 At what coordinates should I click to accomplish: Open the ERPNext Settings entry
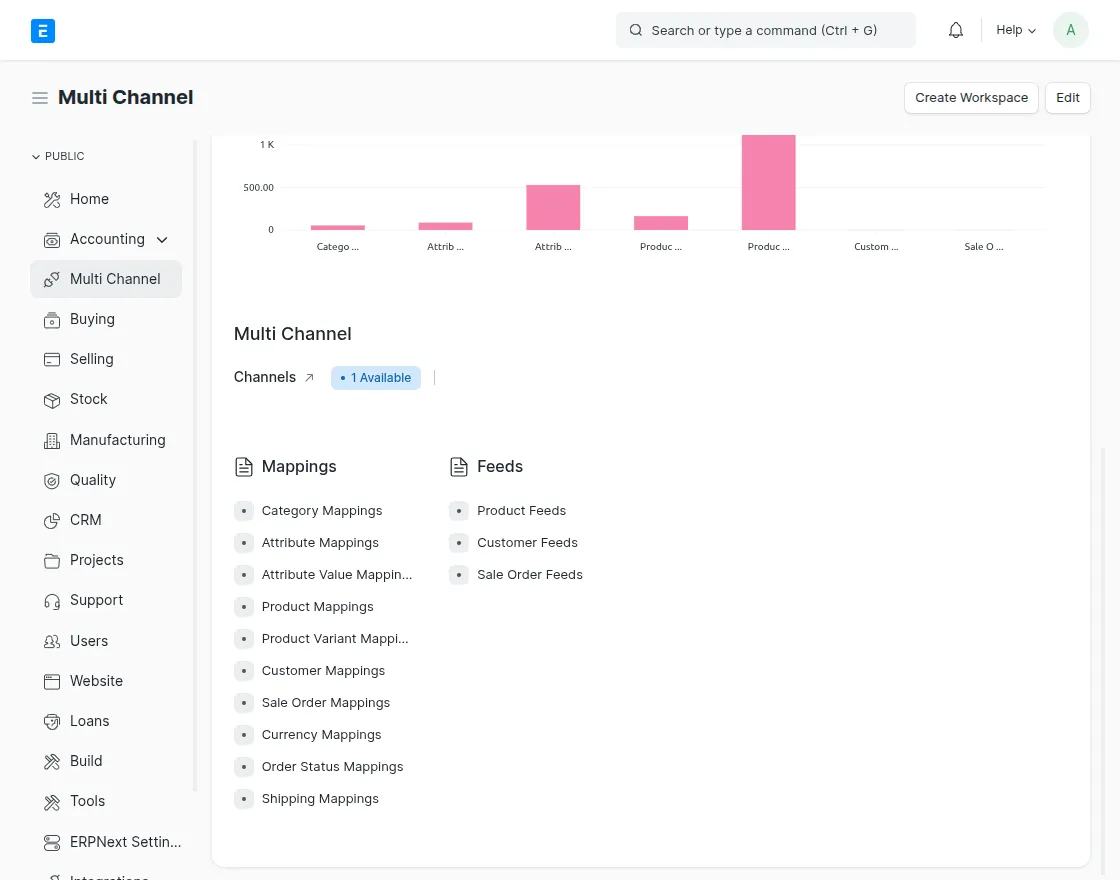point(125,842)
